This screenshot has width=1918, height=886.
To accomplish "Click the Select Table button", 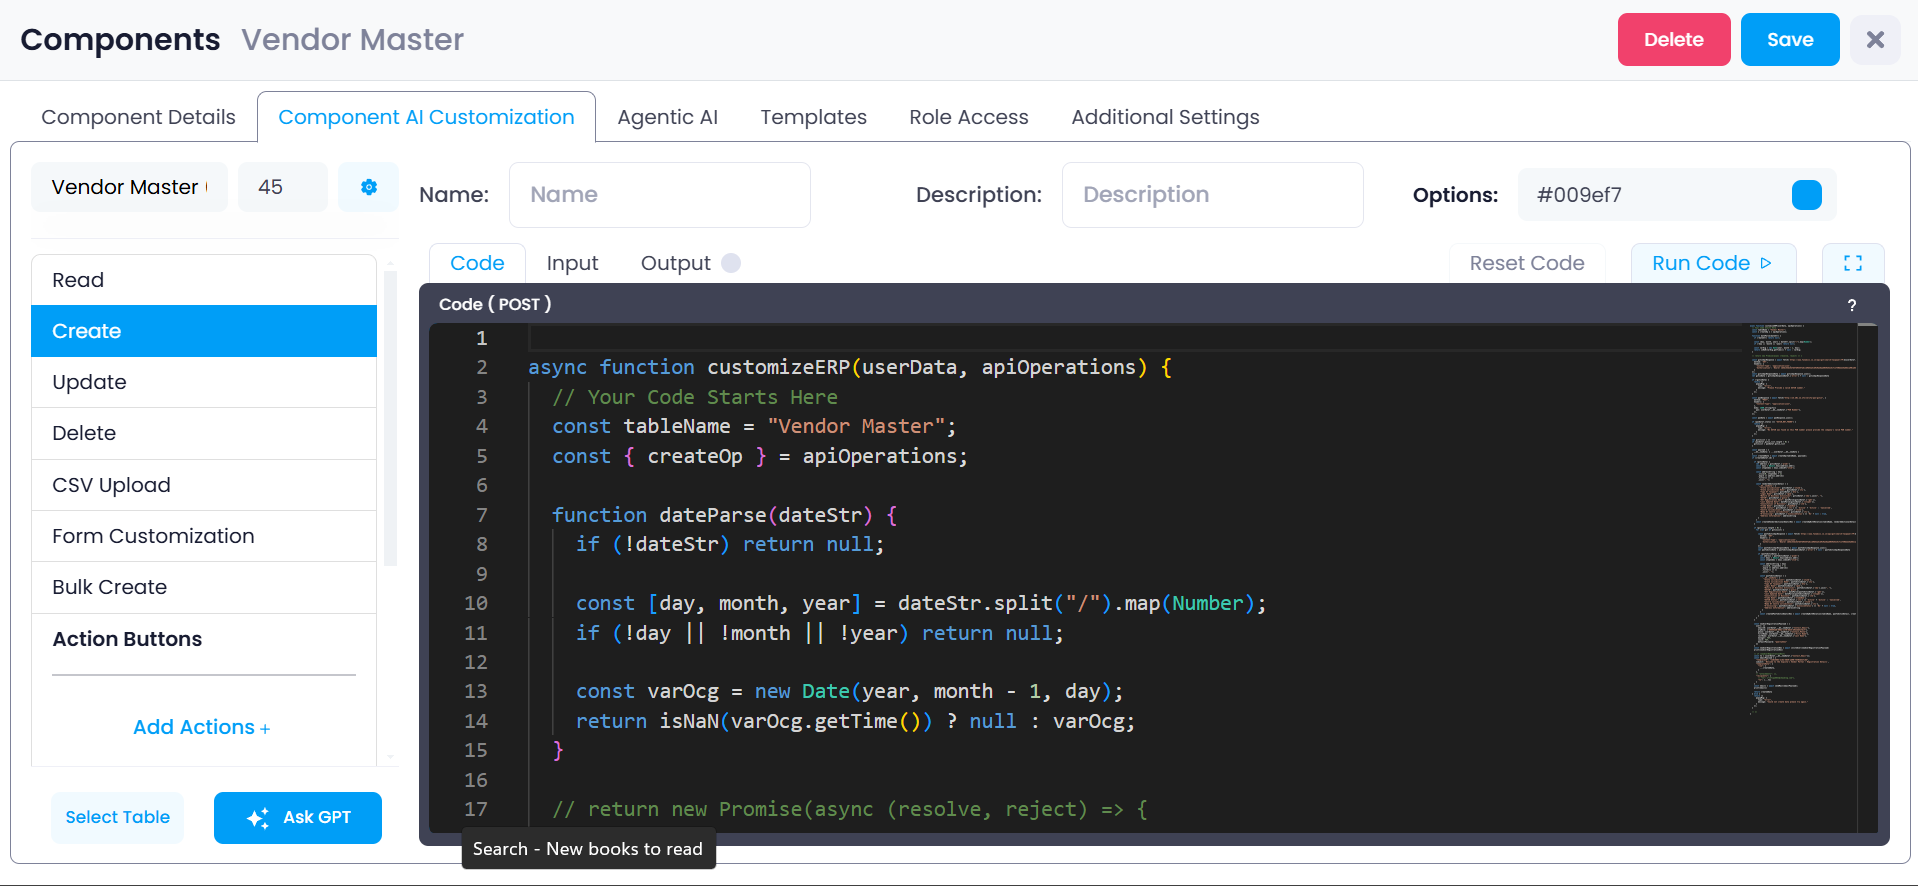I will (x=118, y=818).
